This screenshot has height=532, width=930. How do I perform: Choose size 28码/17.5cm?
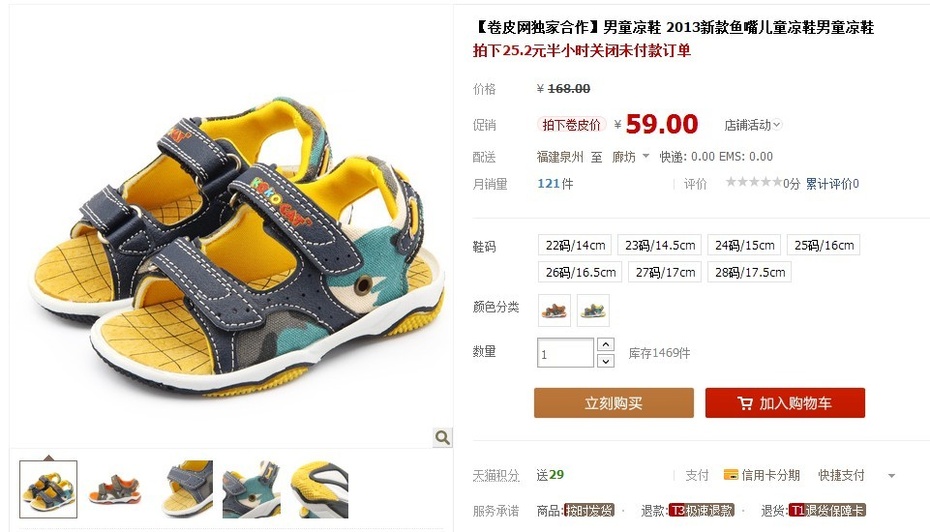(x=750, y=272)
